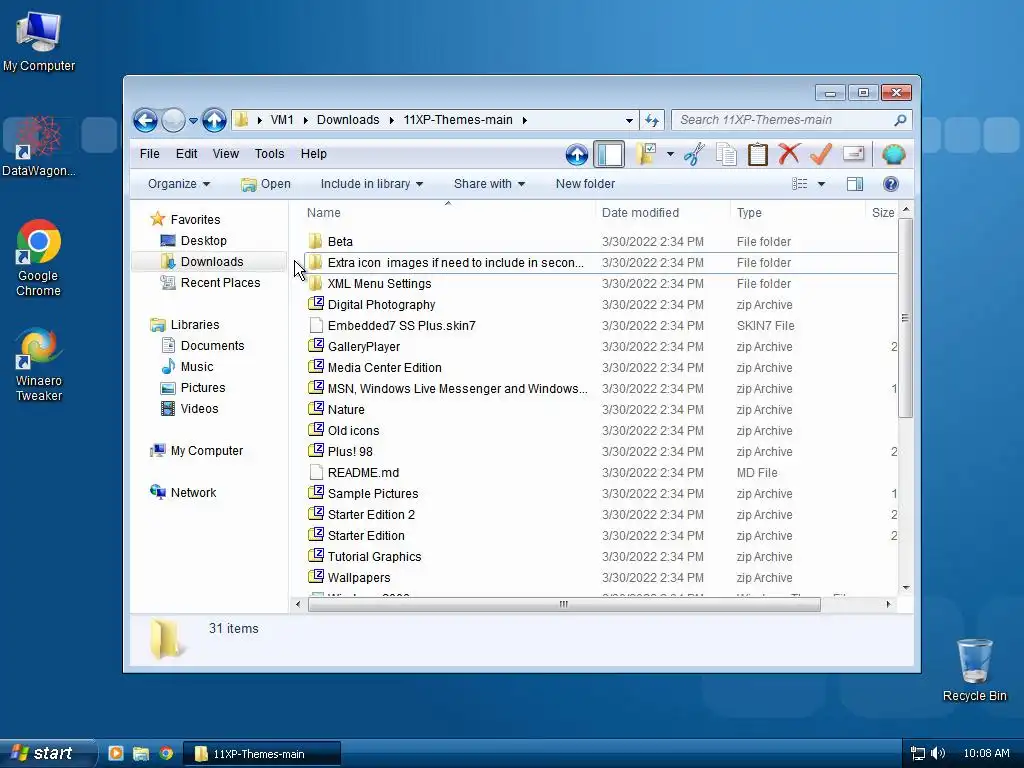Image resolution: width=1024 pixels, height=768 pixels.
Task: Click the folder options toolbar icon
Action: (x=646, y=154)
